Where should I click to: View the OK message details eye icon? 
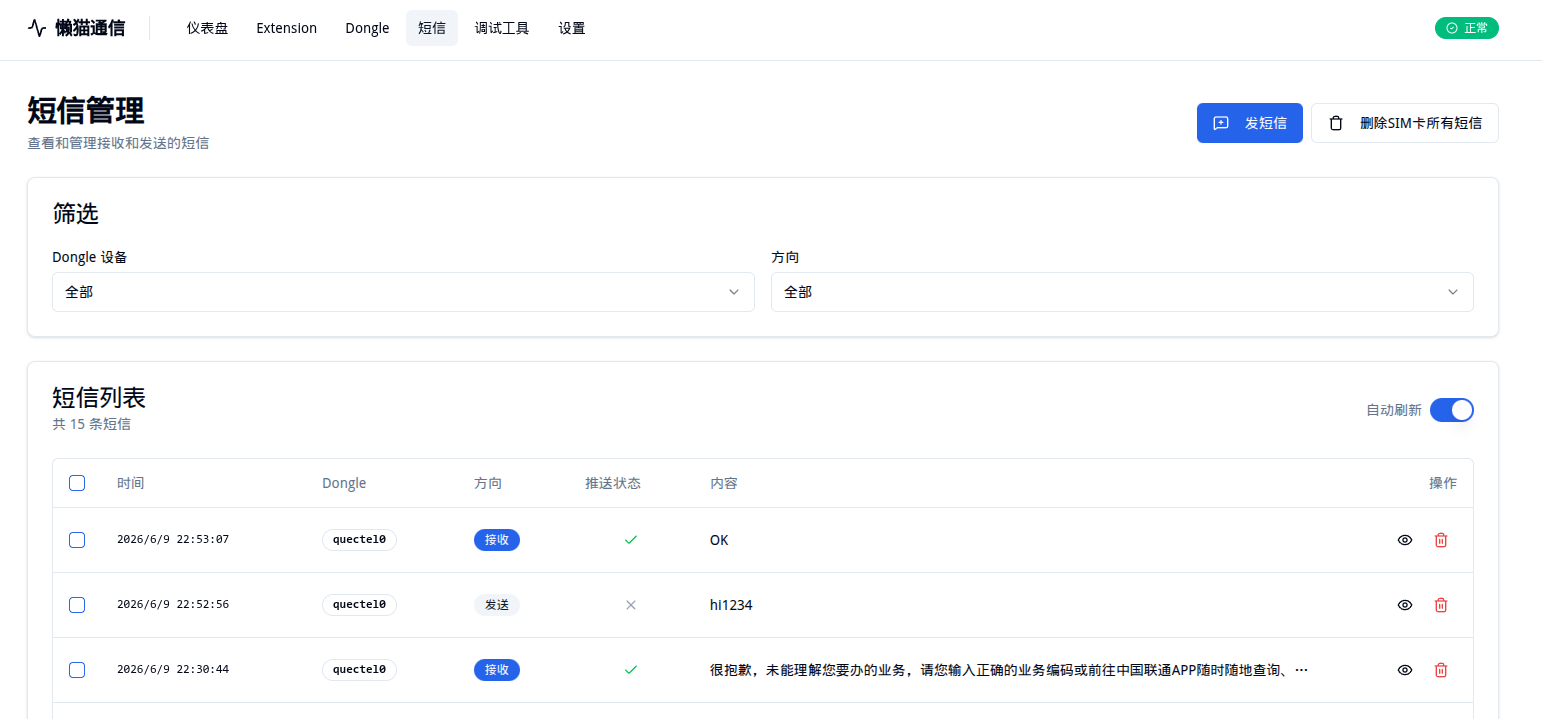[x=1405, y=540]
